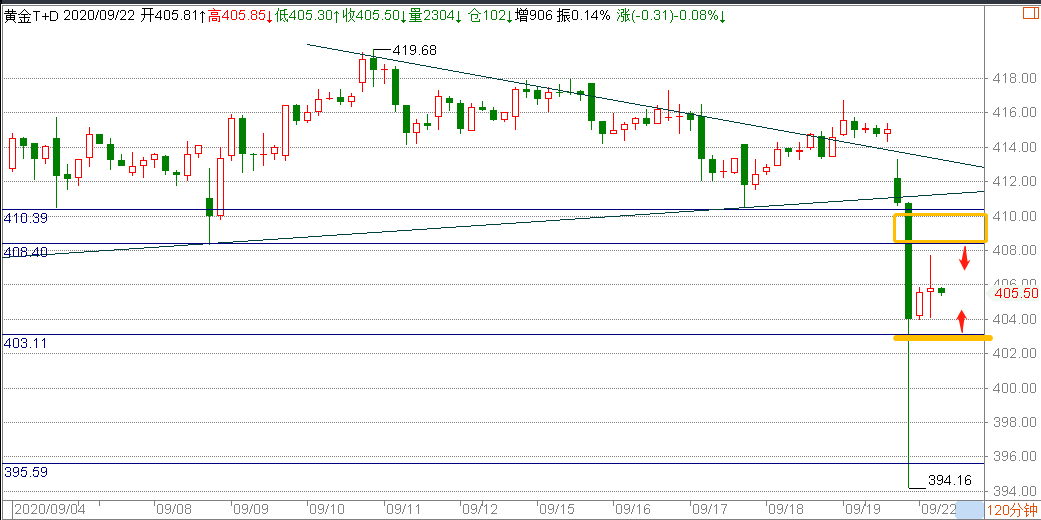1041x520 pixels.
Task: Click the 09/16 date axis label
Action: [x=632, y=510]
